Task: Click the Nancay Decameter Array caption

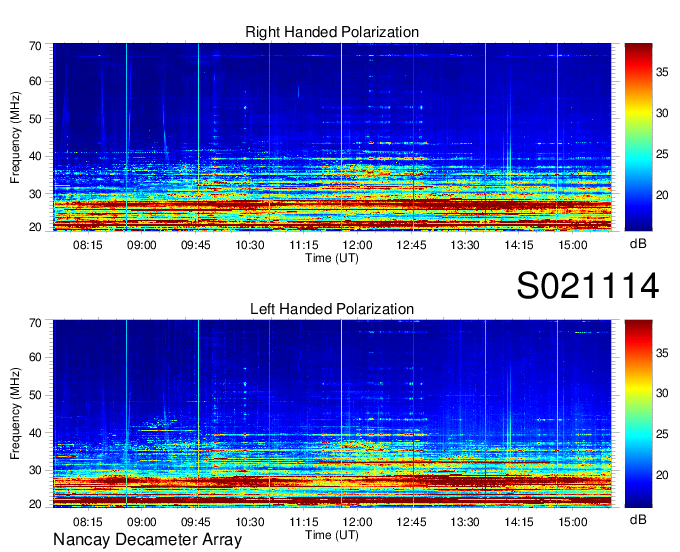Action: point(147,539)
